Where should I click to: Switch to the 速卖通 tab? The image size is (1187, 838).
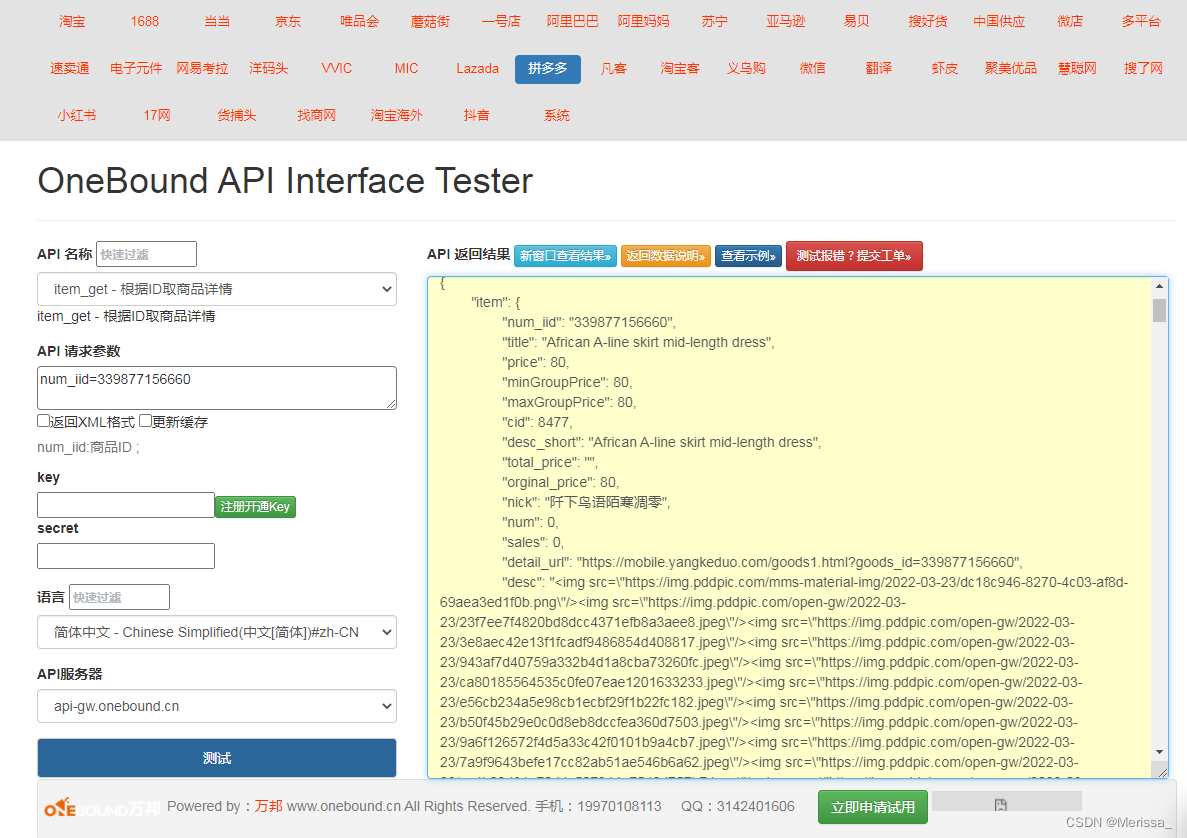pos(70,69)
